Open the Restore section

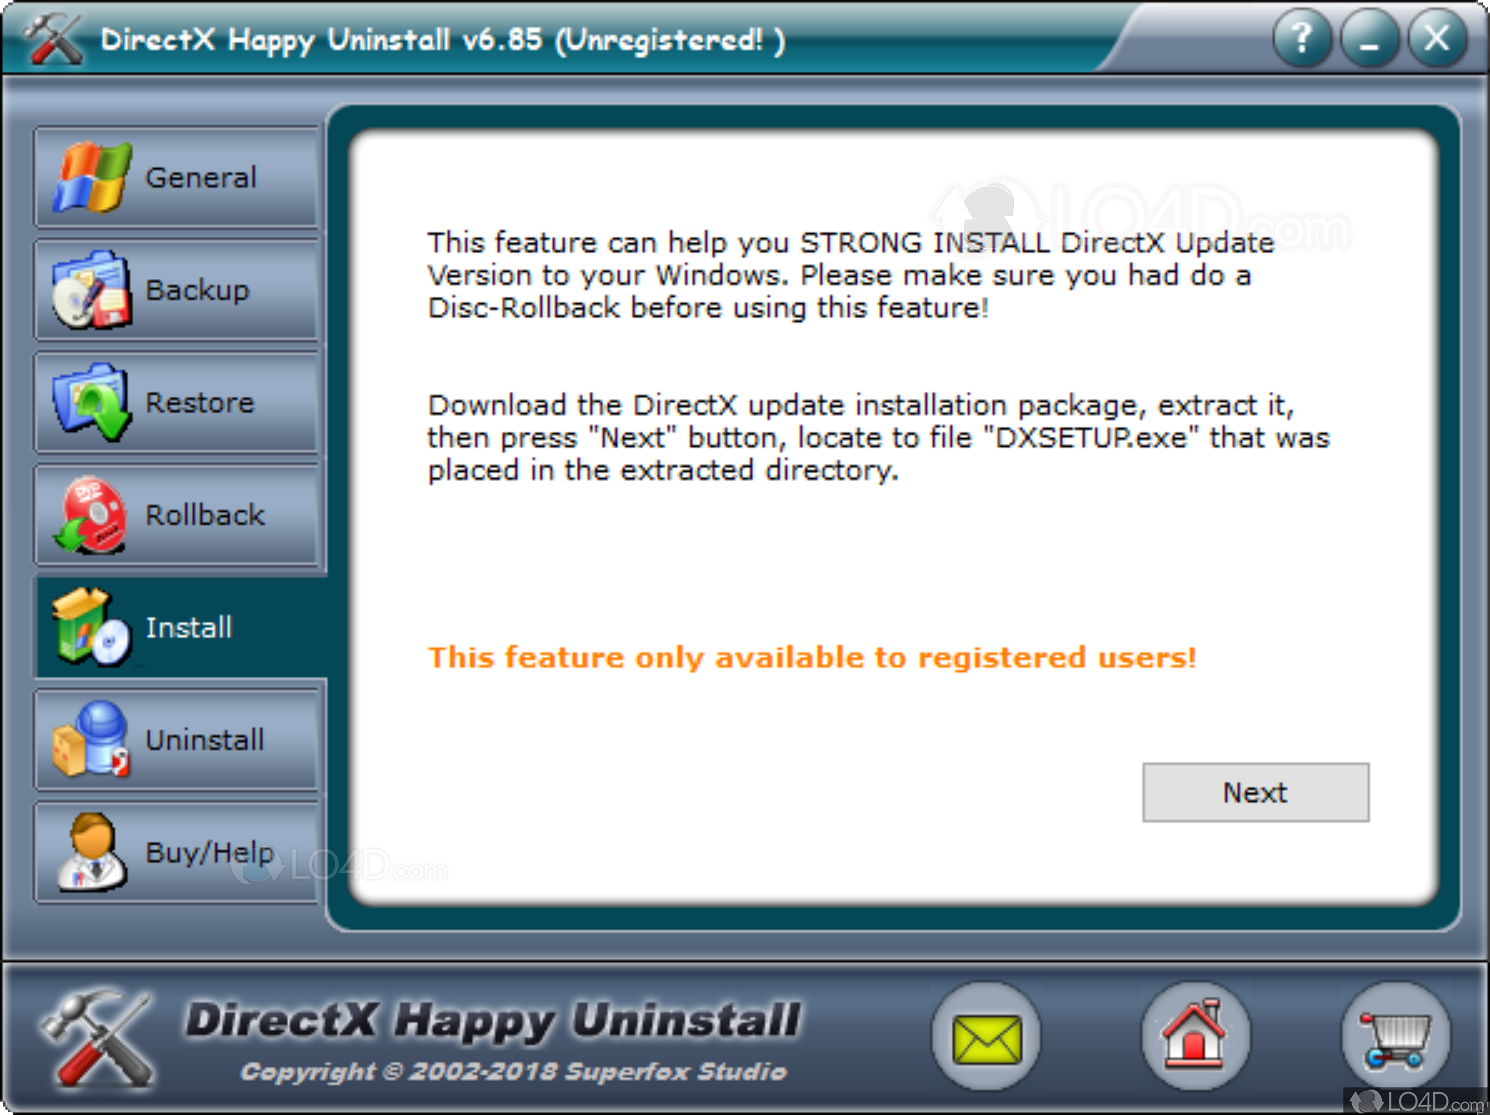tap(176, 403)
